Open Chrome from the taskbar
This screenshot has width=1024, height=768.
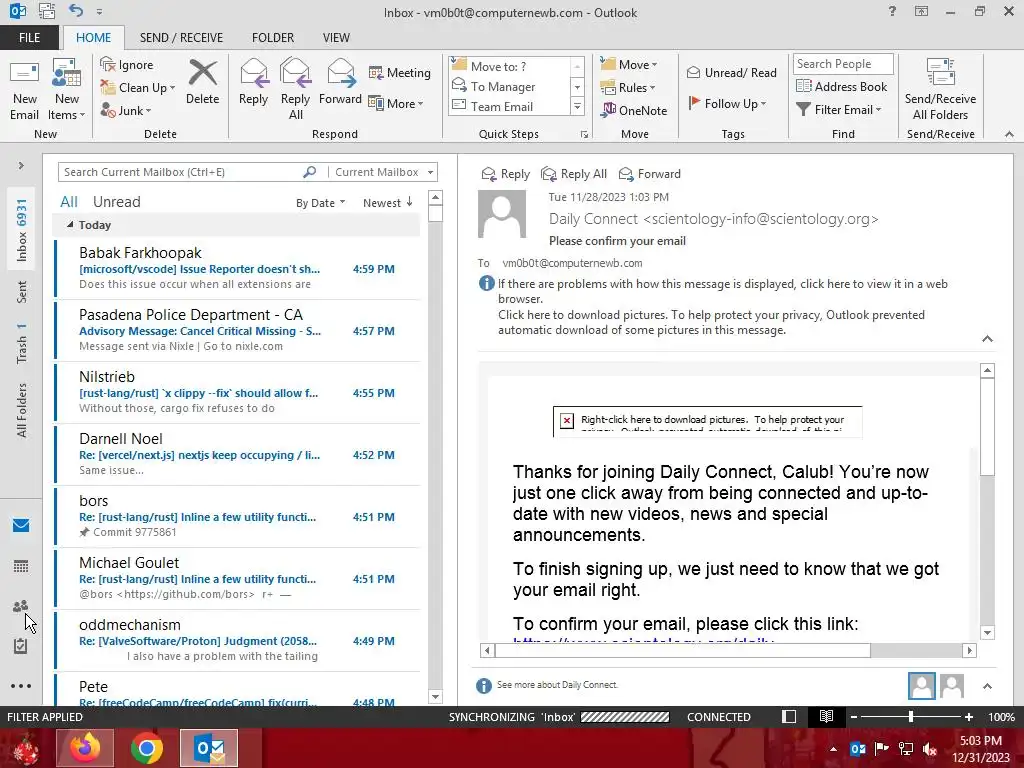click(x=146, y=748)
